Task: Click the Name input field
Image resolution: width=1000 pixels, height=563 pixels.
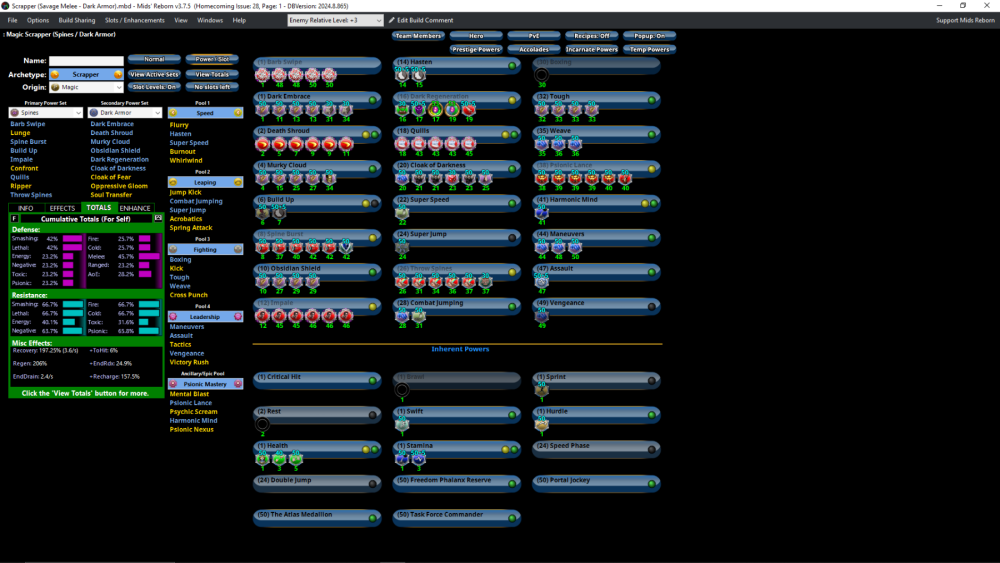Action: (x=86, y=61)
